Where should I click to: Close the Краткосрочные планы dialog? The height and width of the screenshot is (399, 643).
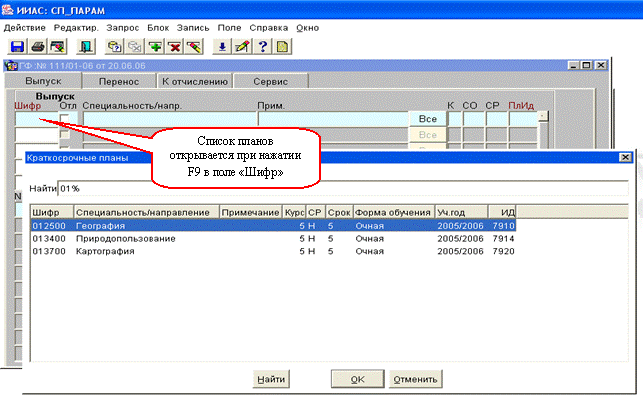tap(625, 157)
